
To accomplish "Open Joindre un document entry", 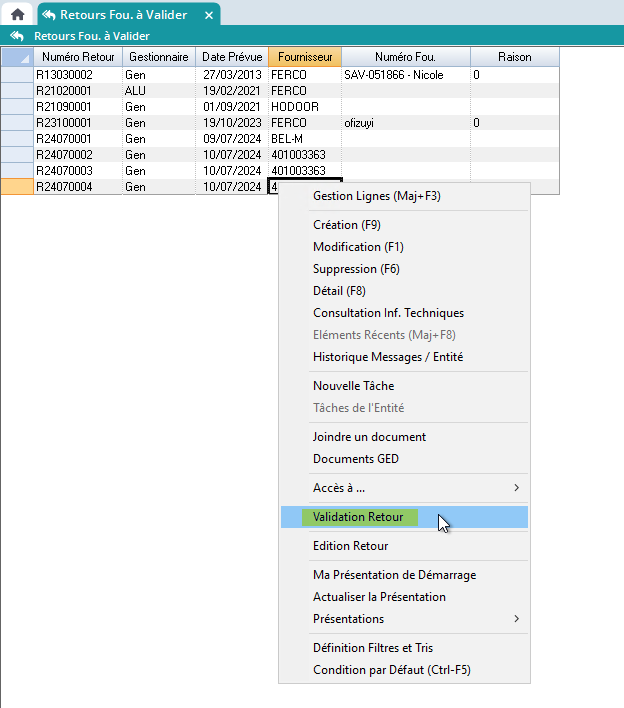I will pyautogui.click(x=369, y=437).
